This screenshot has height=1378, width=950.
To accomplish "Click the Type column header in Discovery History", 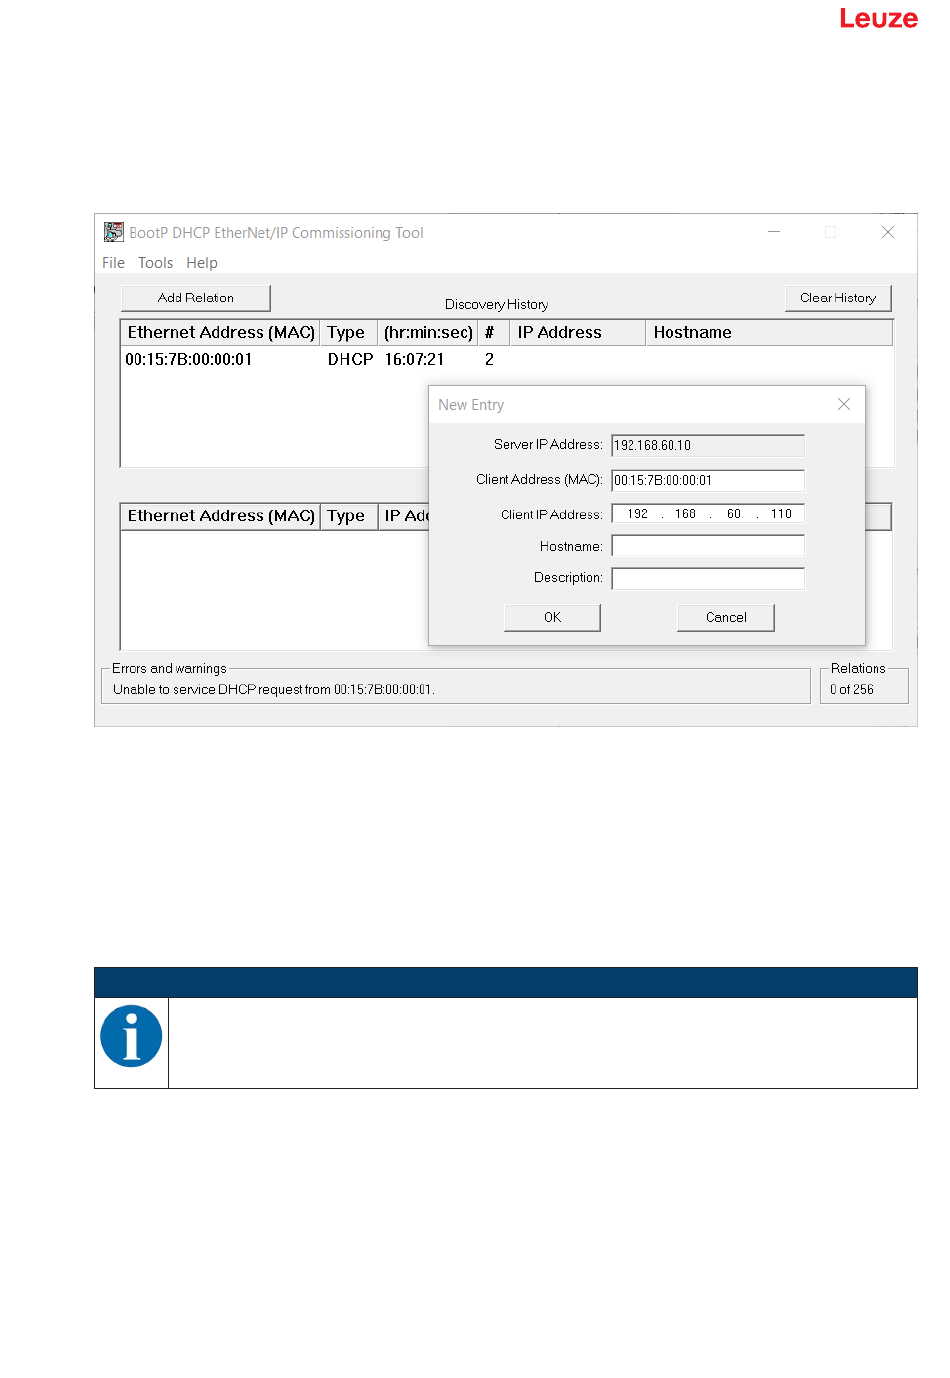I will 348,333.
